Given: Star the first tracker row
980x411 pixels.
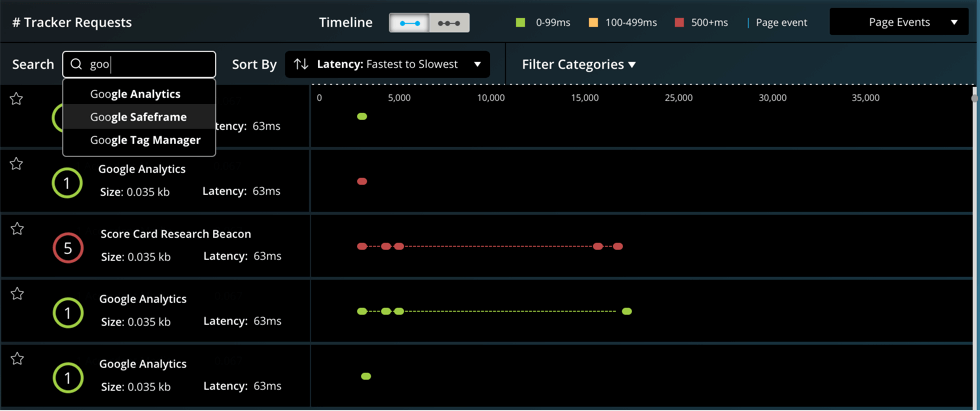Looking at the screenshot, I should click(16, 99).
